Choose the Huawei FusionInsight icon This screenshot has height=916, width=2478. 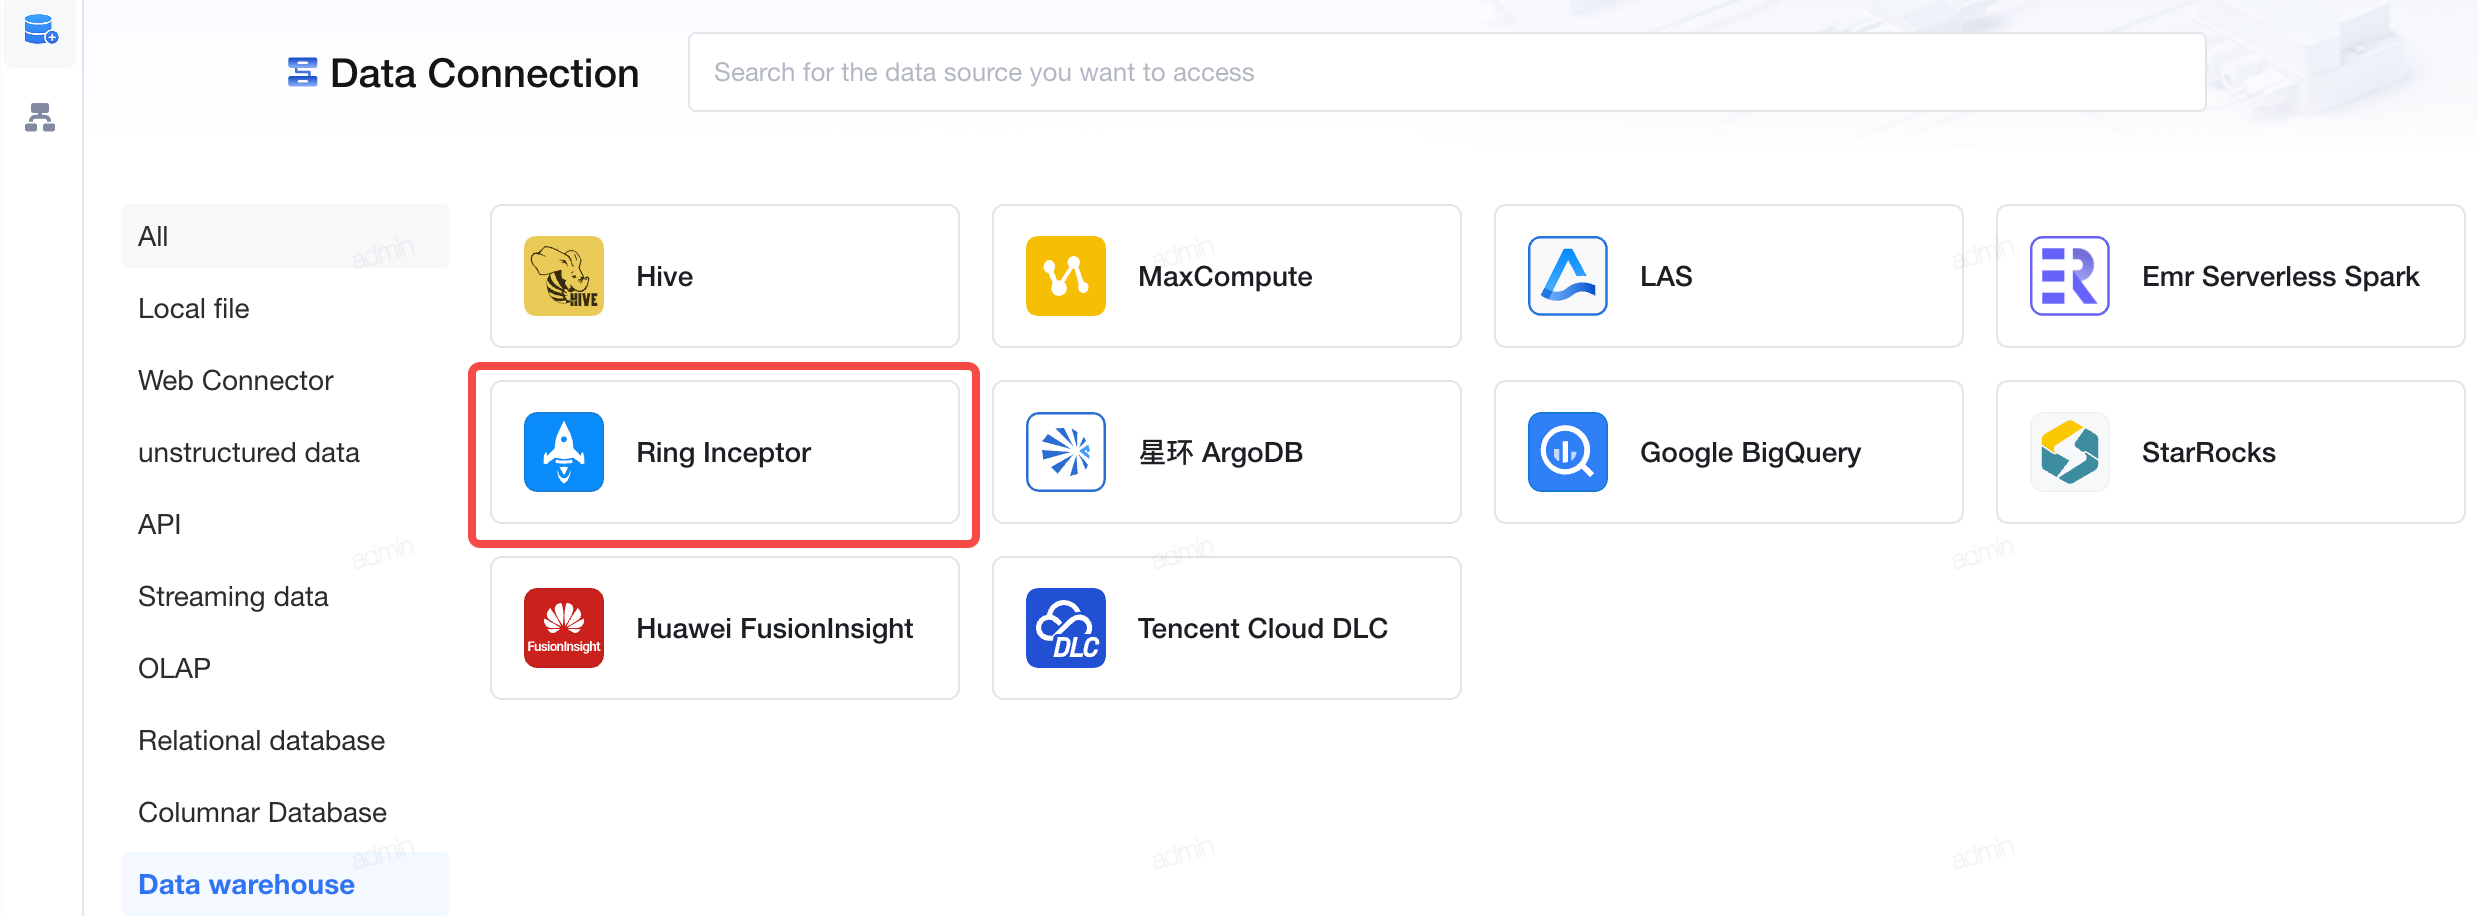pos(564,628)
